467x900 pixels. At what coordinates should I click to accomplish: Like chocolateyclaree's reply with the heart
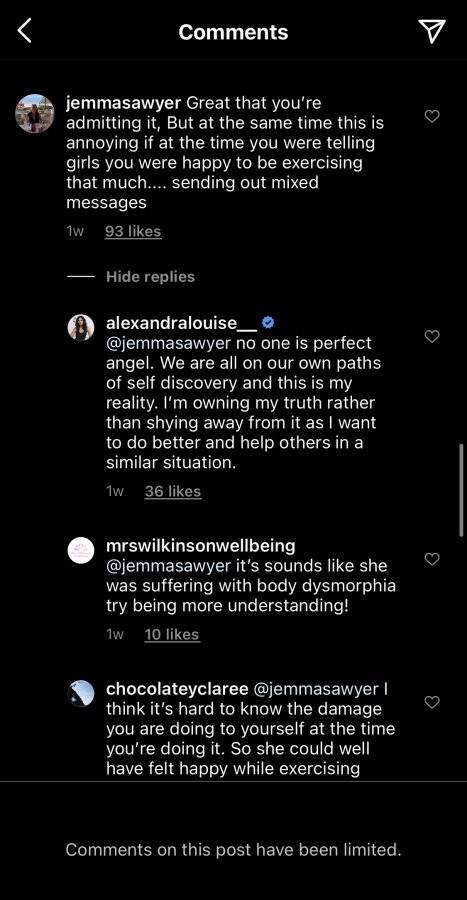[x=432, y=702]
